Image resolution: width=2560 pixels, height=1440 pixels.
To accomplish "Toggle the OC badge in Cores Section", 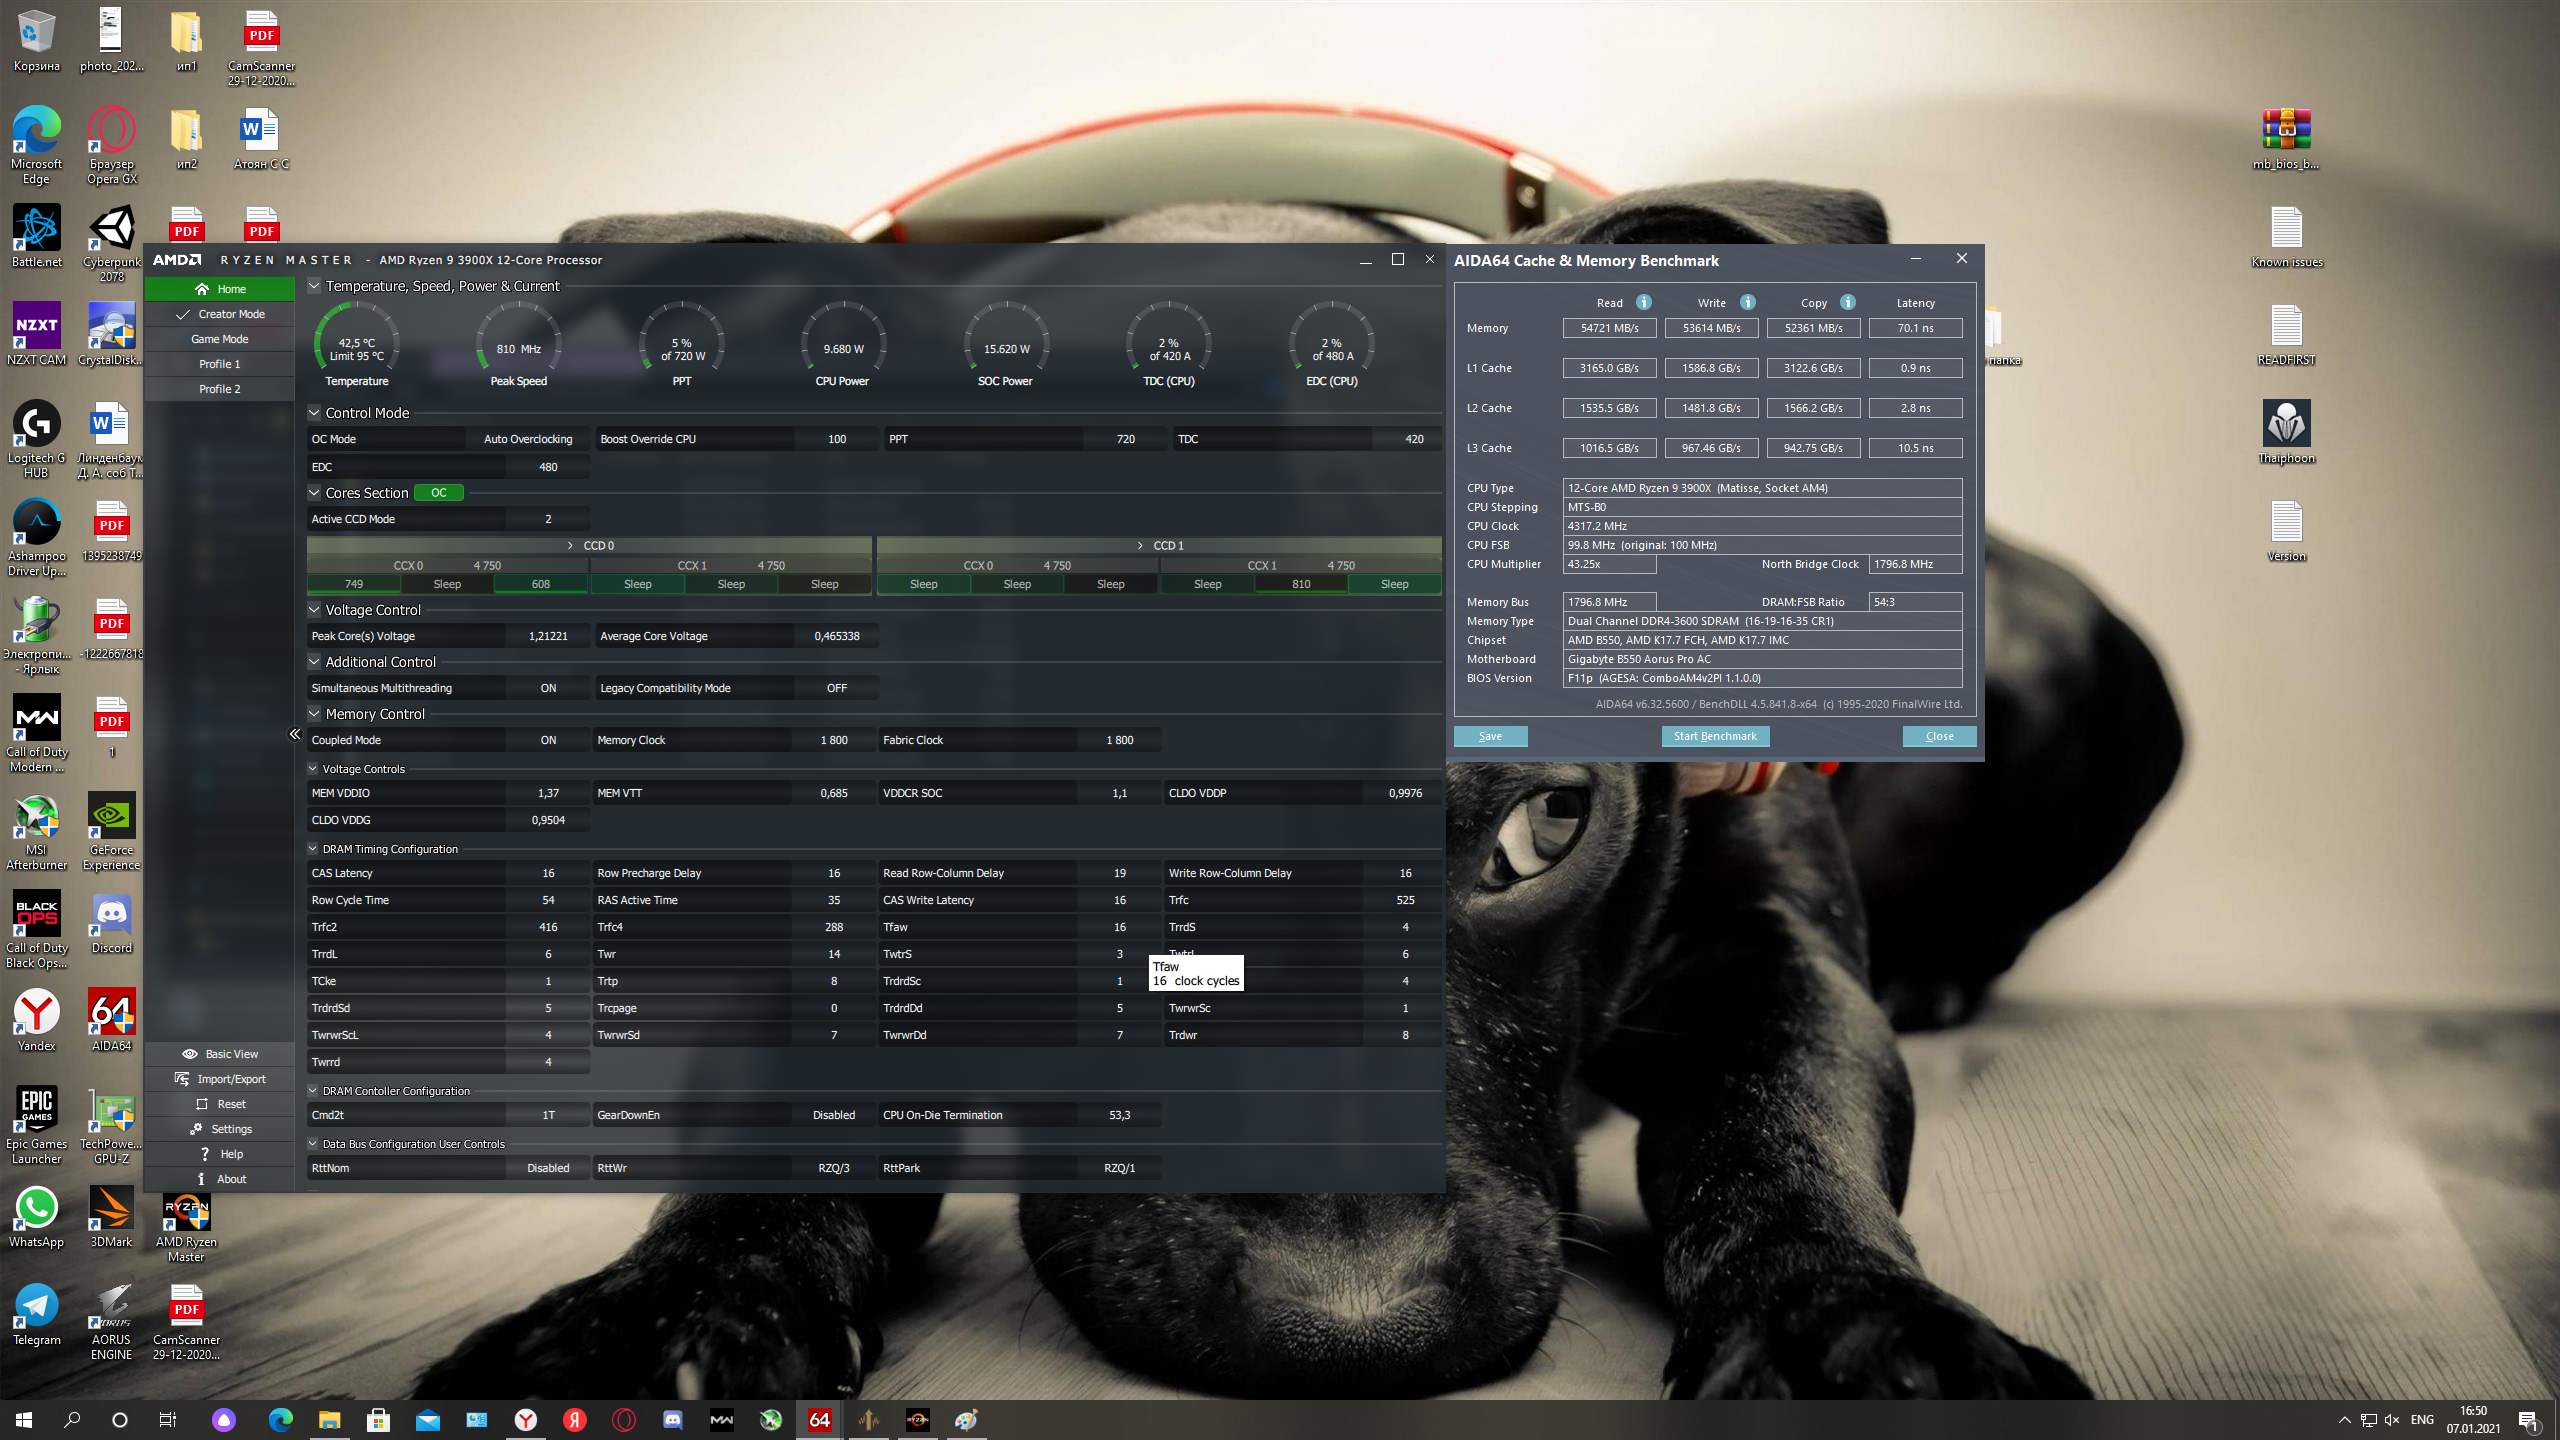I will coord(438,493).
